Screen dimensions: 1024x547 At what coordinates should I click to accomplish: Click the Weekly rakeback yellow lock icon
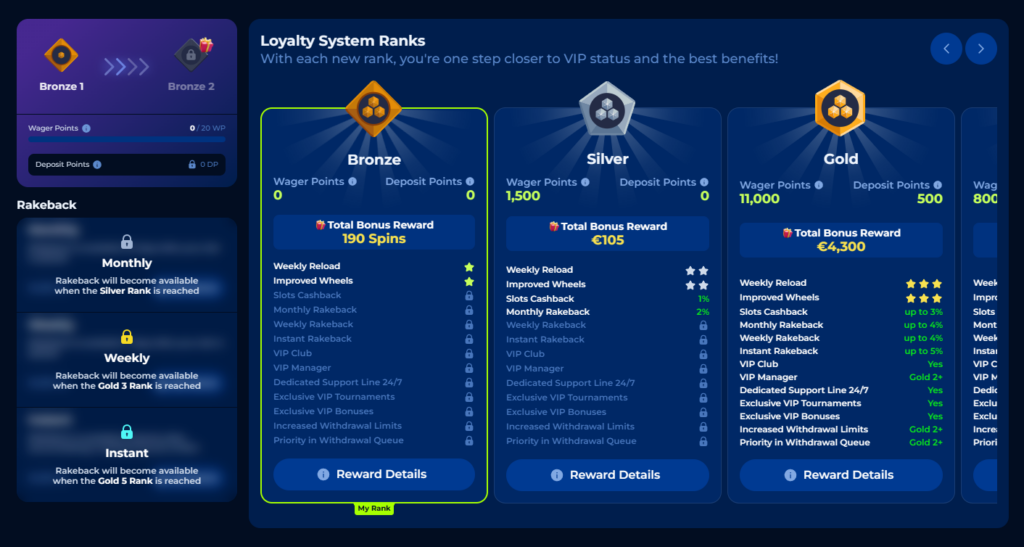127,336
